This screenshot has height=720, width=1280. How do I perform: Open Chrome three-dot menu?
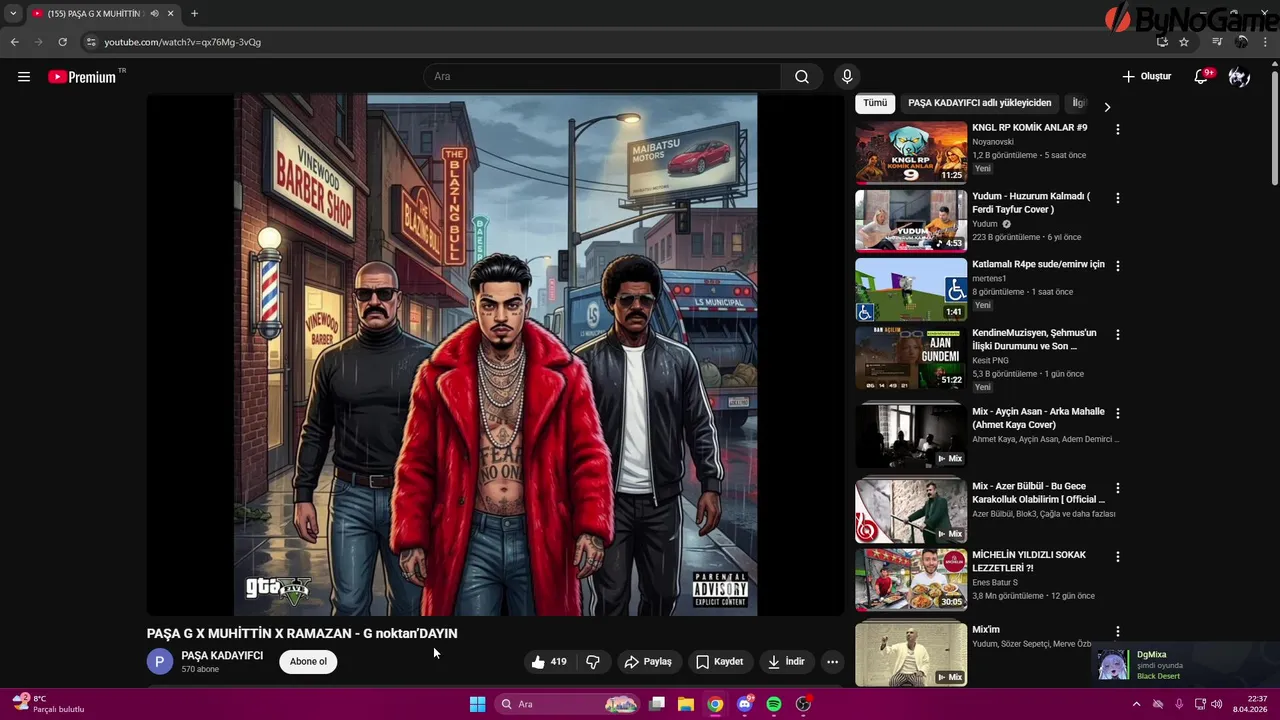[1266, 42]
